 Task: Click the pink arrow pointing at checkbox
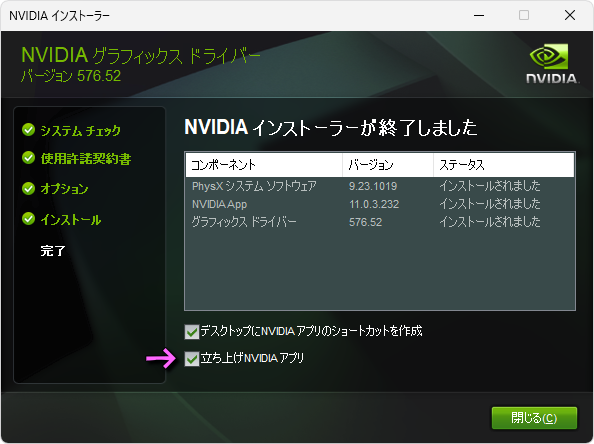[x=161, y=358]
